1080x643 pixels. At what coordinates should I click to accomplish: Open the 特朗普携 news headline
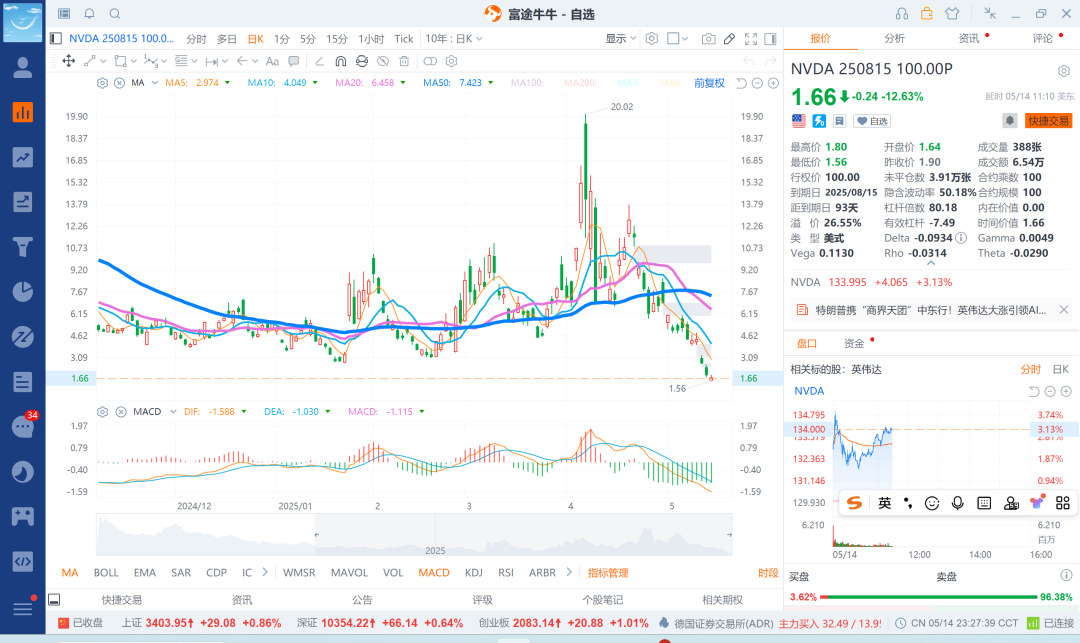[x=931, y=310]
